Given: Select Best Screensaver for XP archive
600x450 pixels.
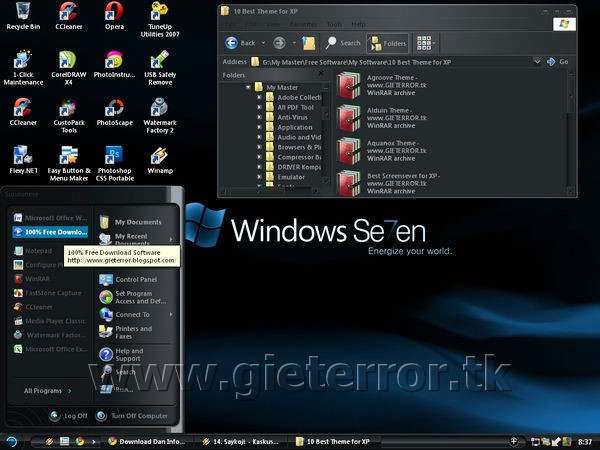Looking at the screenshot, I should [388, 183].
